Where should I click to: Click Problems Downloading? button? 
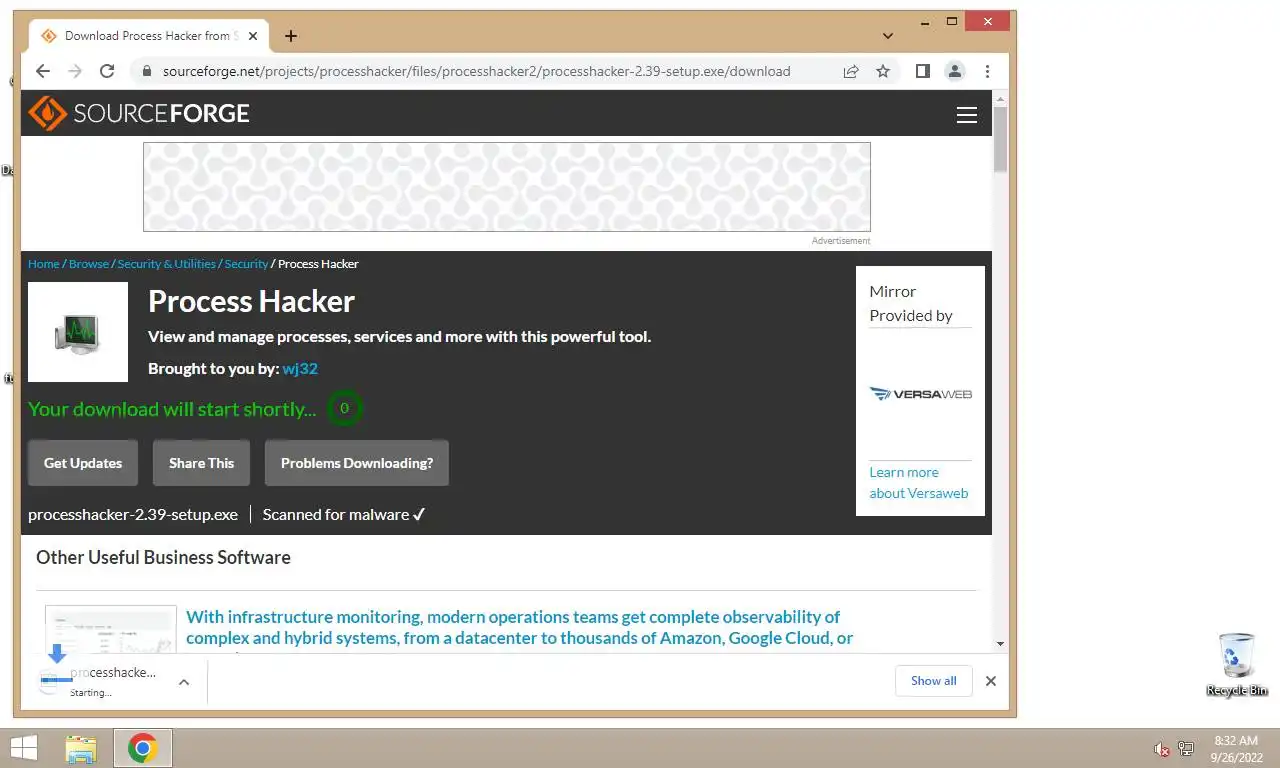click(x=357, y=463)
